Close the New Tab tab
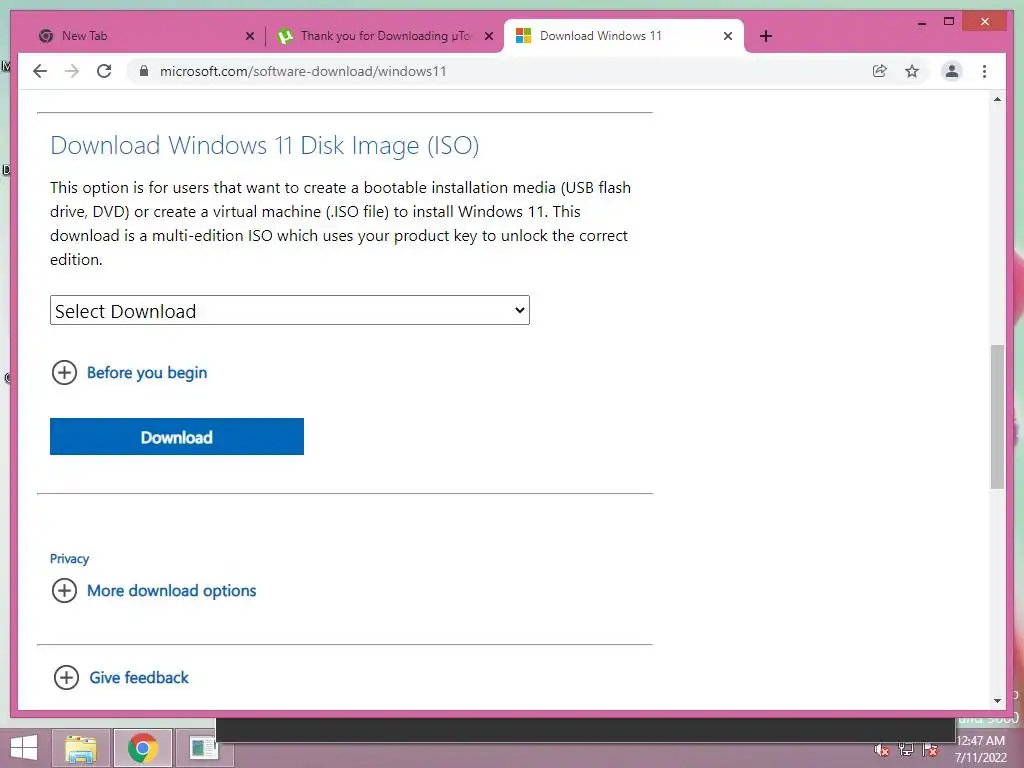Viewport: 1024px width, 768px height. 249,36
